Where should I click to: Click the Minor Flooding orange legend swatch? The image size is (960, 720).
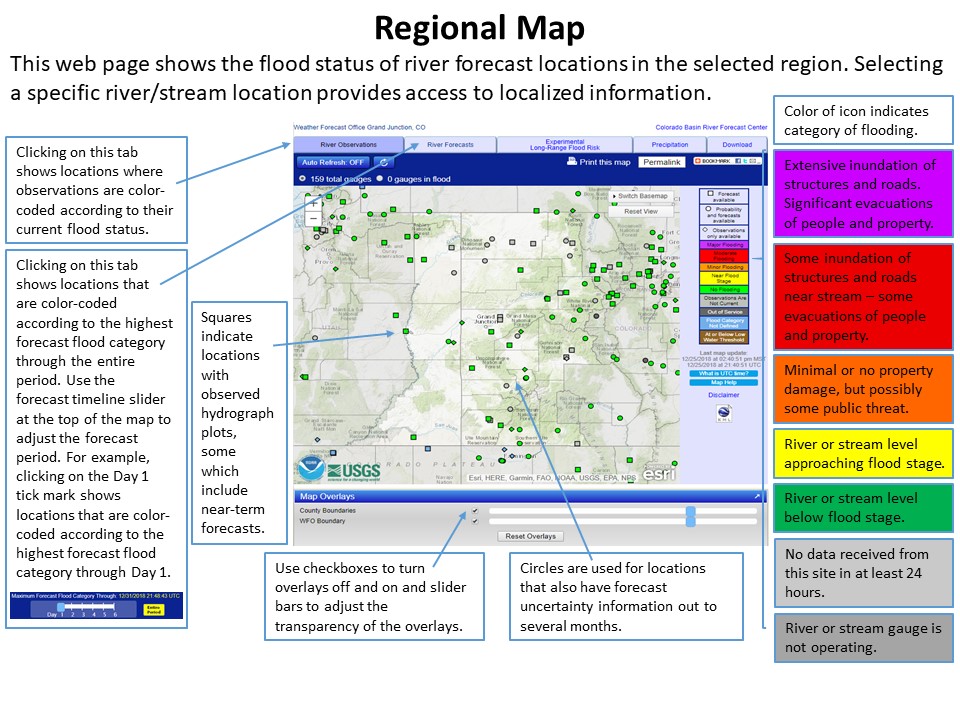(724, 267)
